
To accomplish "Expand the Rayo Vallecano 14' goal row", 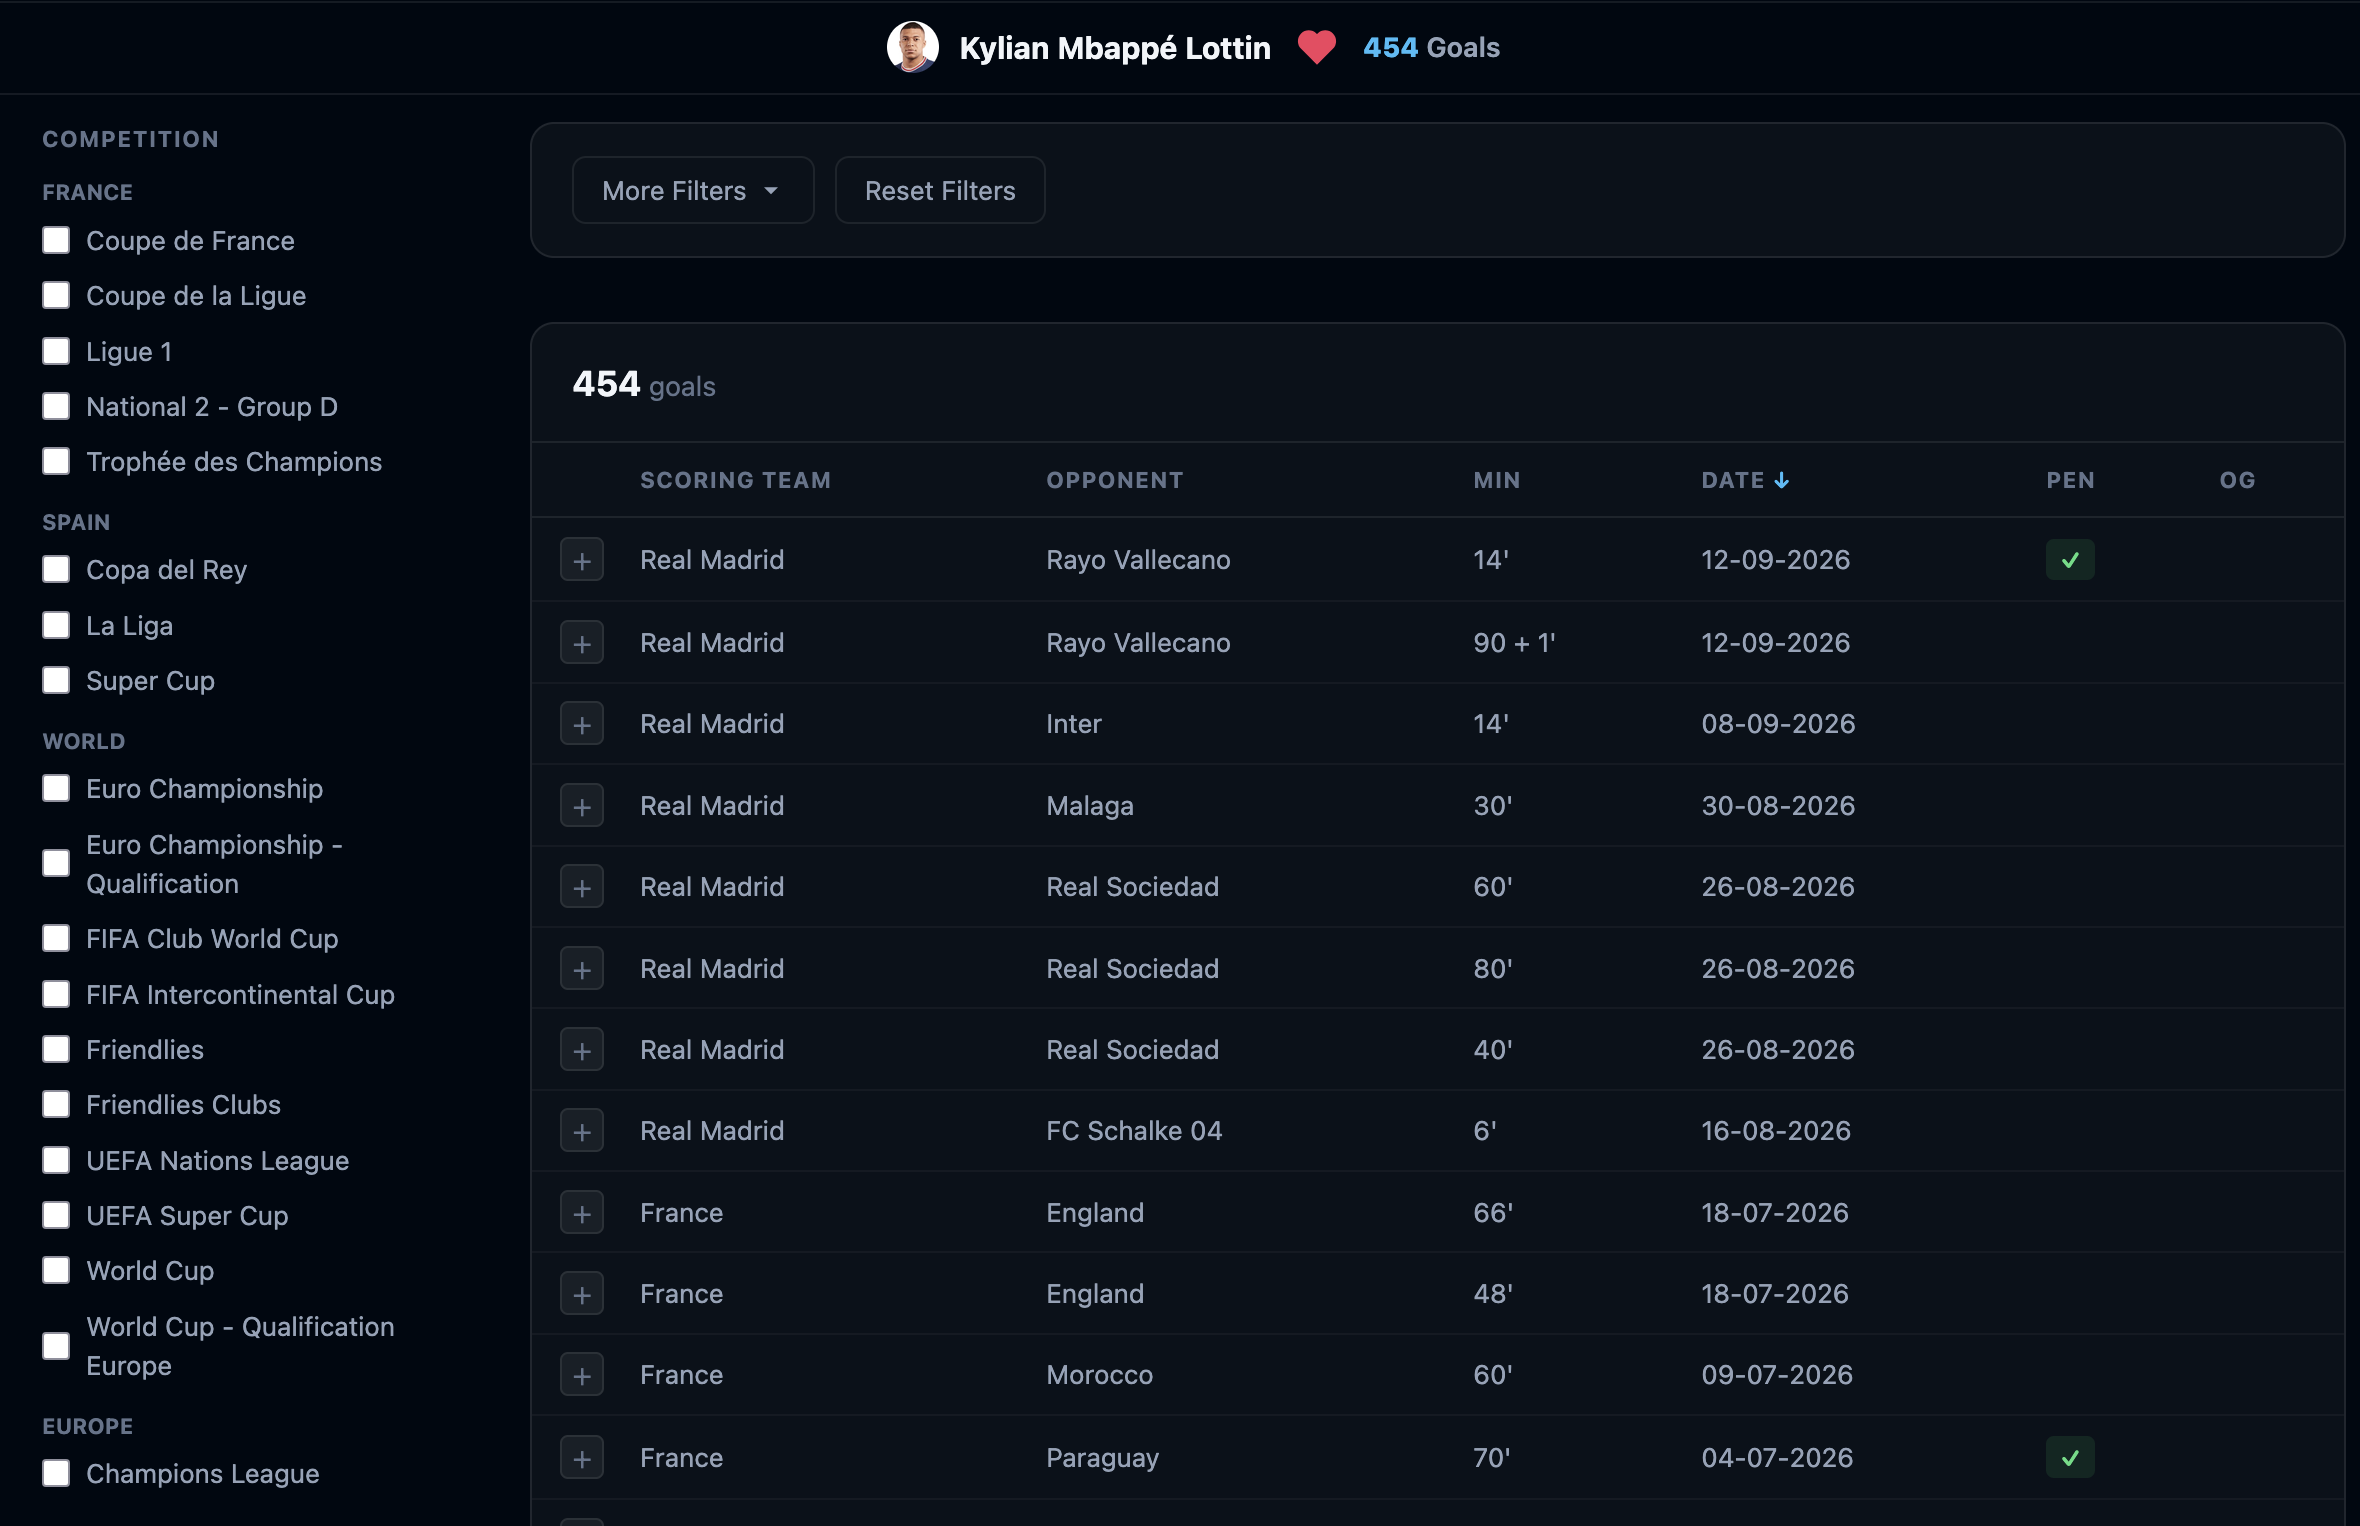I will (582, 560).
